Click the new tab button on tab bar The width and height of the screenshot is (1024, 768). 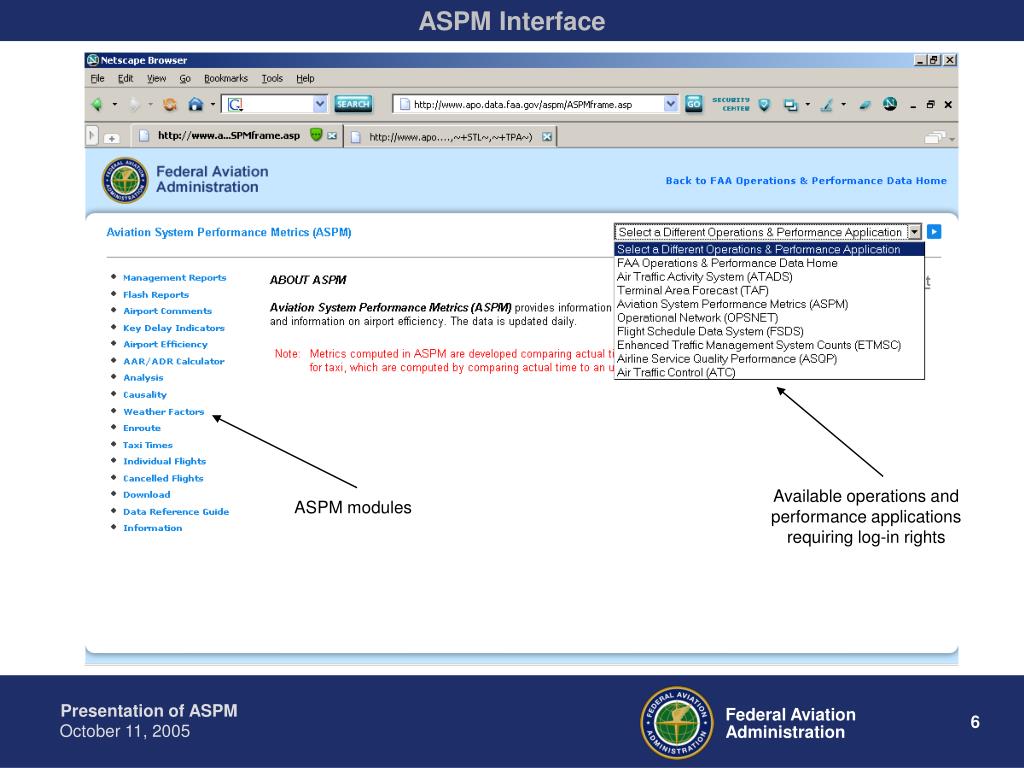pyautogui.click(x=112, y=137)
